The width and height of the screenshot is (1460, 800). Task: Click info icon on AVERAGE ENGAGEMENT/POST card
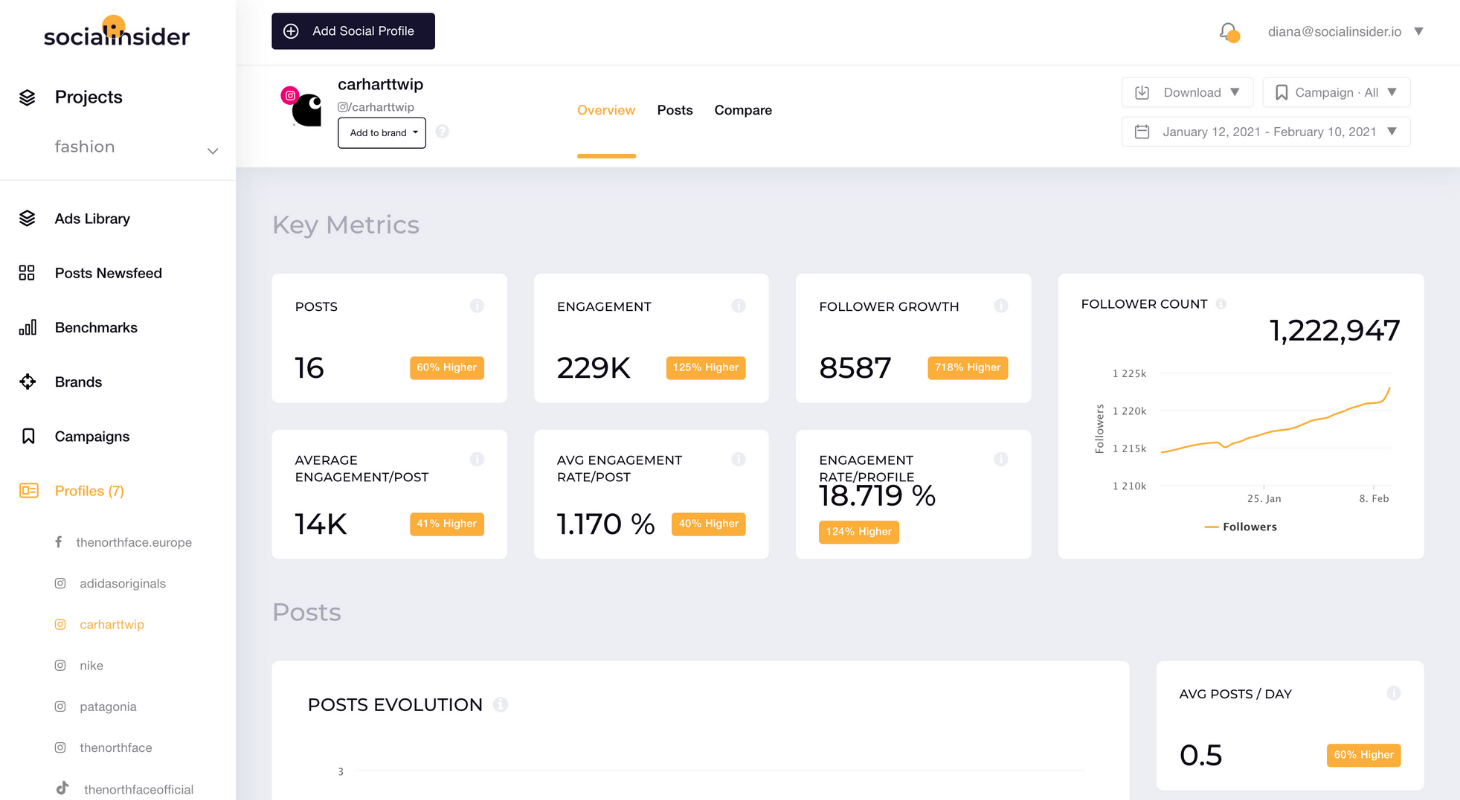tap(477, 459)
